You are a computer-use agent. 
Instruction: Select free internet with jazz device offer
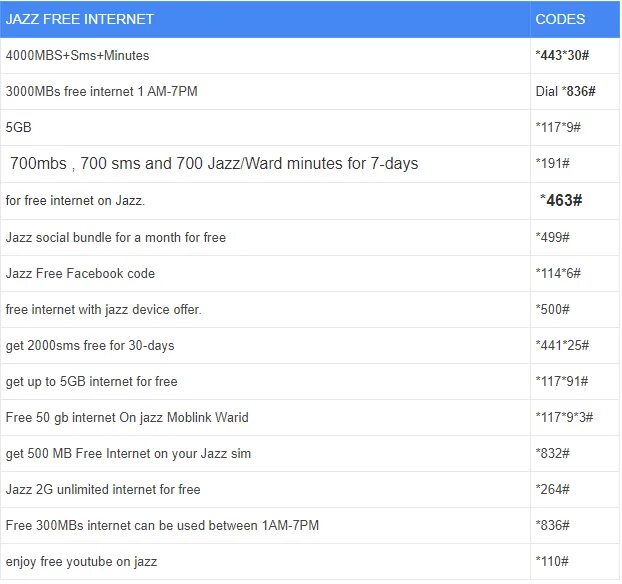104,310
